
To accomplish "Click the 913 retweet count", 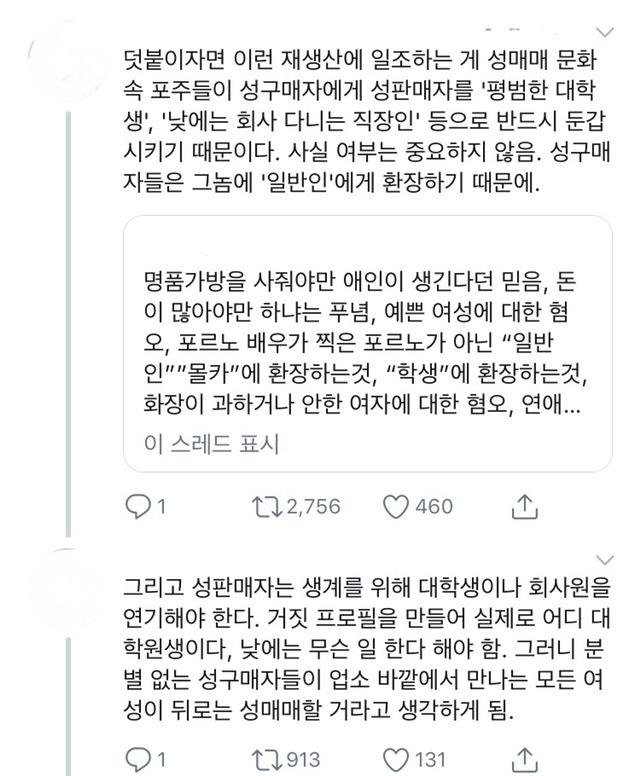I will [x=304, y=759].
